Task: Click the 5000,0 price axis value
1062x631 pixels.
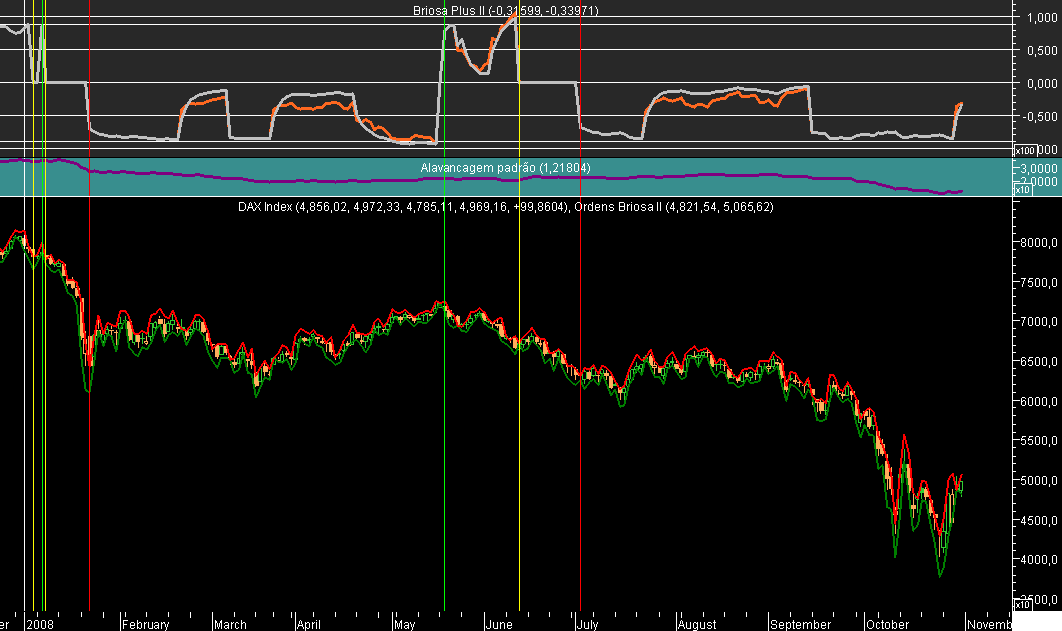Action: pyautogui.click(x=1039, y=481)
